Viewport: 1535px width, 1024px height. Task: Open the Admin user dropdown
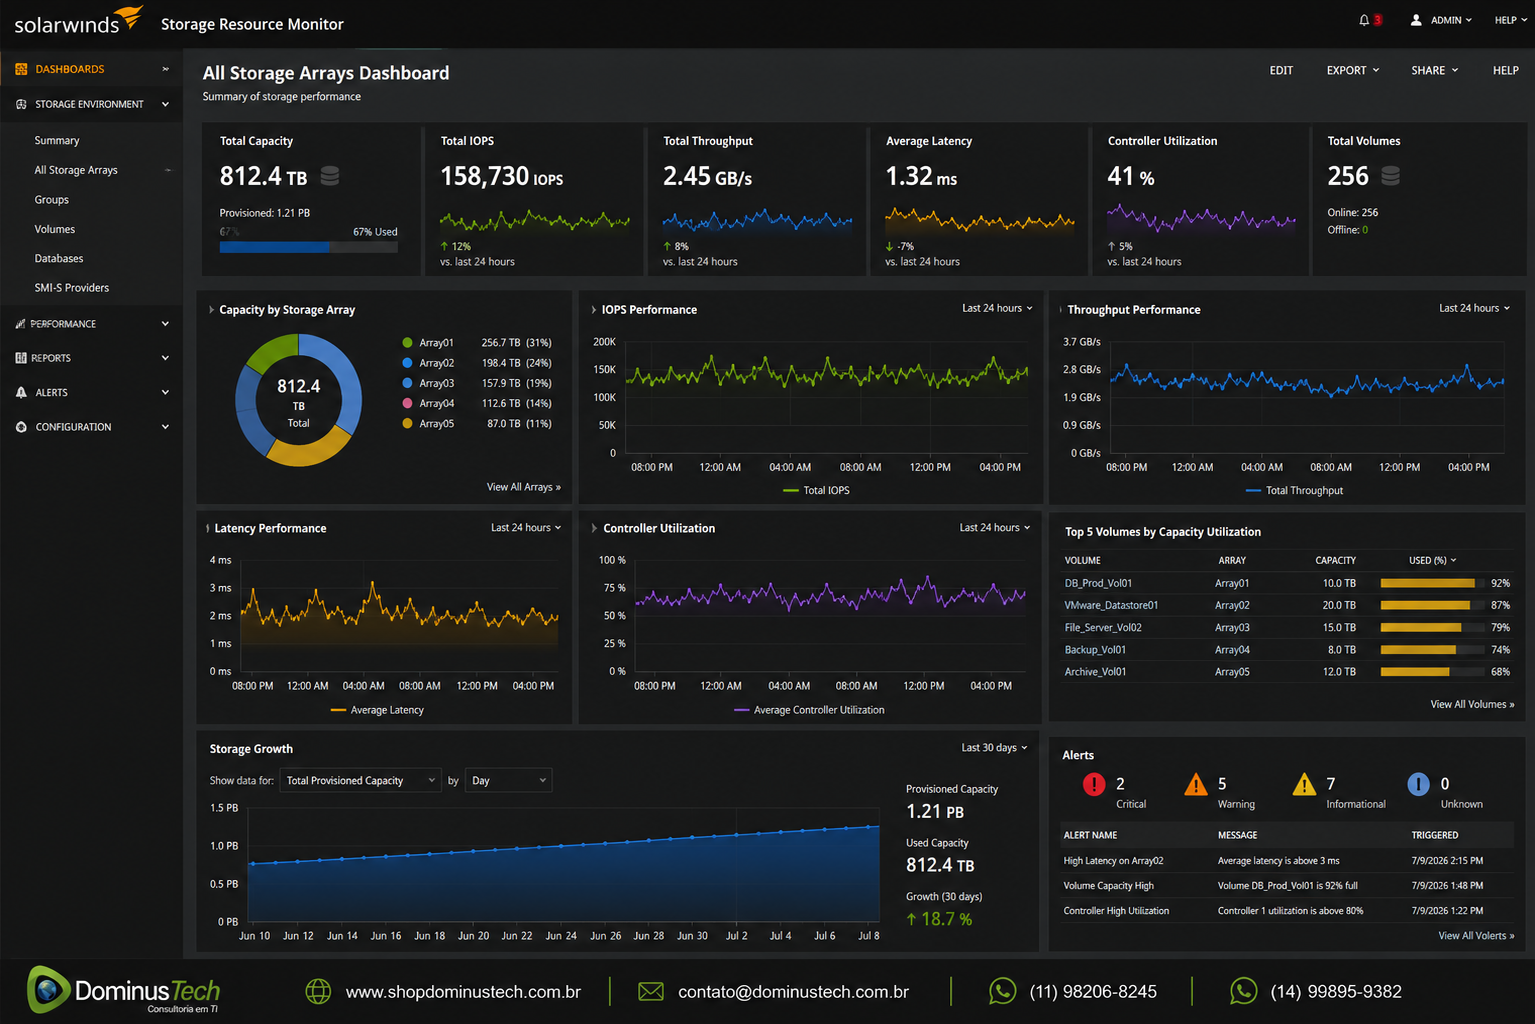(1451, 20)
